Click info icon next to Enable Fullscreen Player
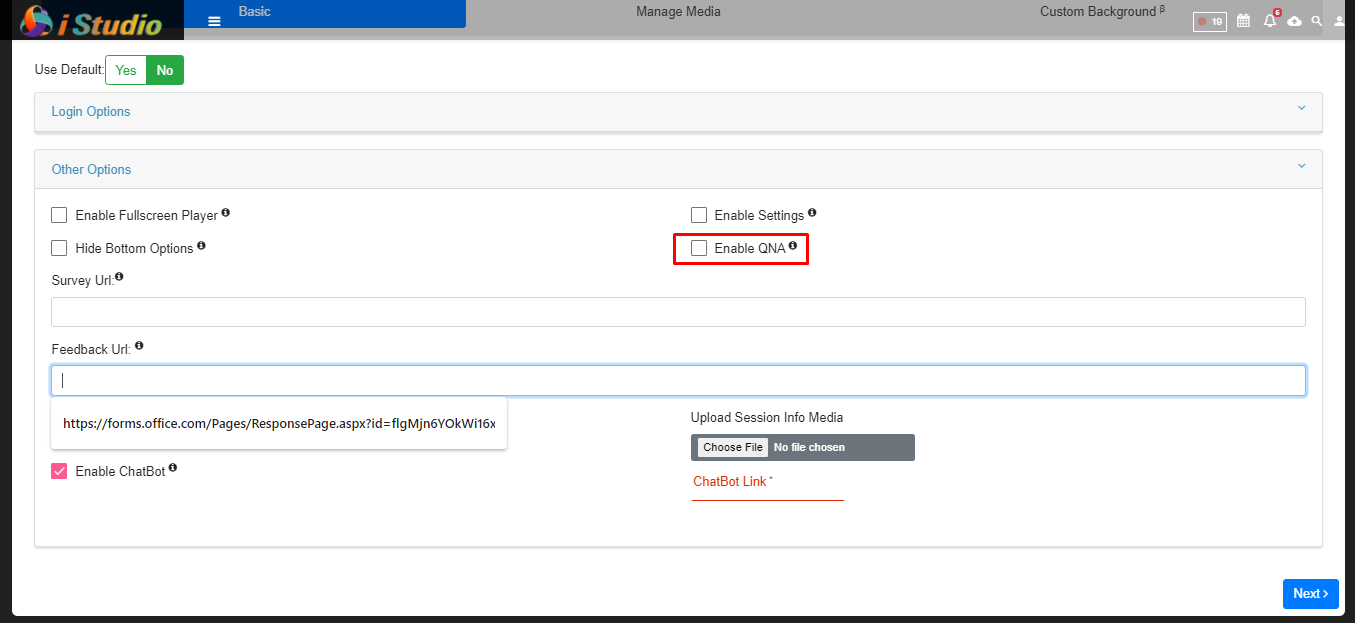 point(226,213)
